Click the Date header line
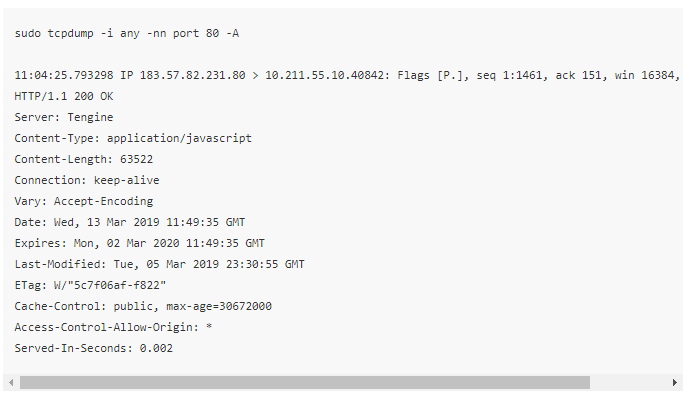 (130, 222)
